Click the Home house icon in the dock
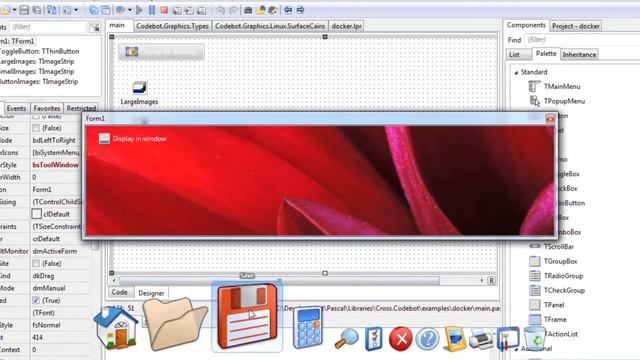 point(116,328)
